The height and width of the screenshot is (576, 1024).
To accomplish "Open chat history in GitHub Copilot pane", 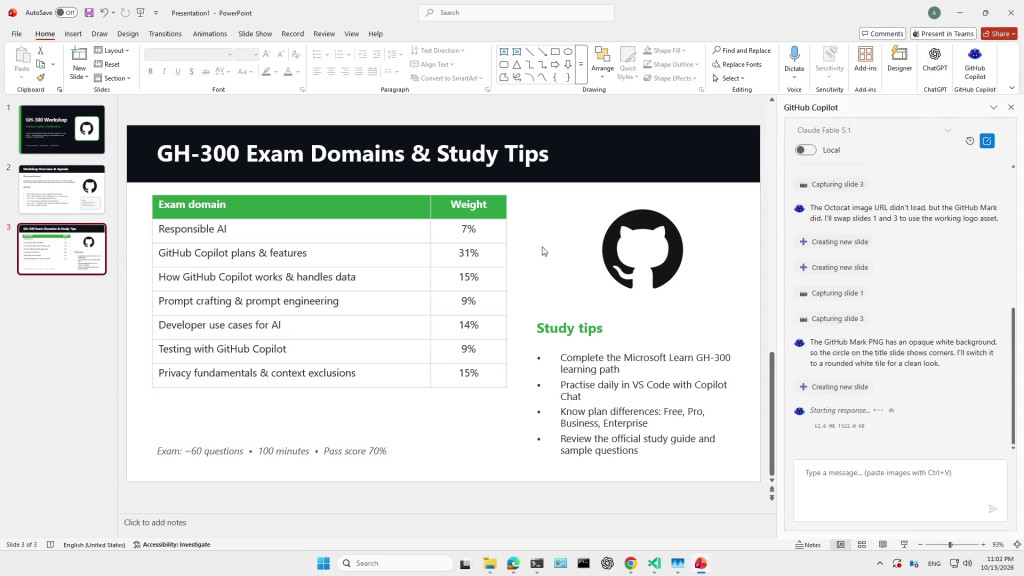I will [970, 140].
